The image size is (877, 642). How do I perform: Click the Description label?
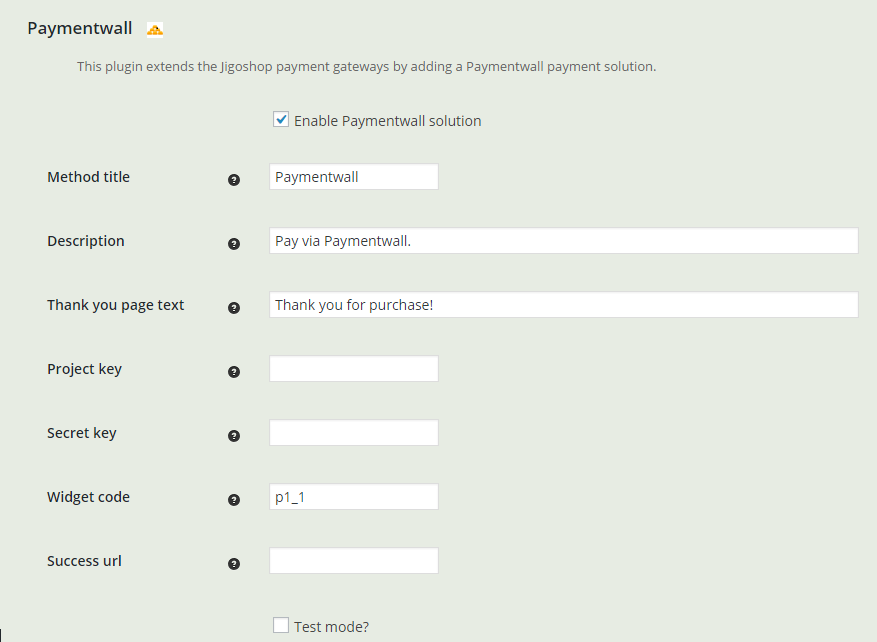coord(86,241)
